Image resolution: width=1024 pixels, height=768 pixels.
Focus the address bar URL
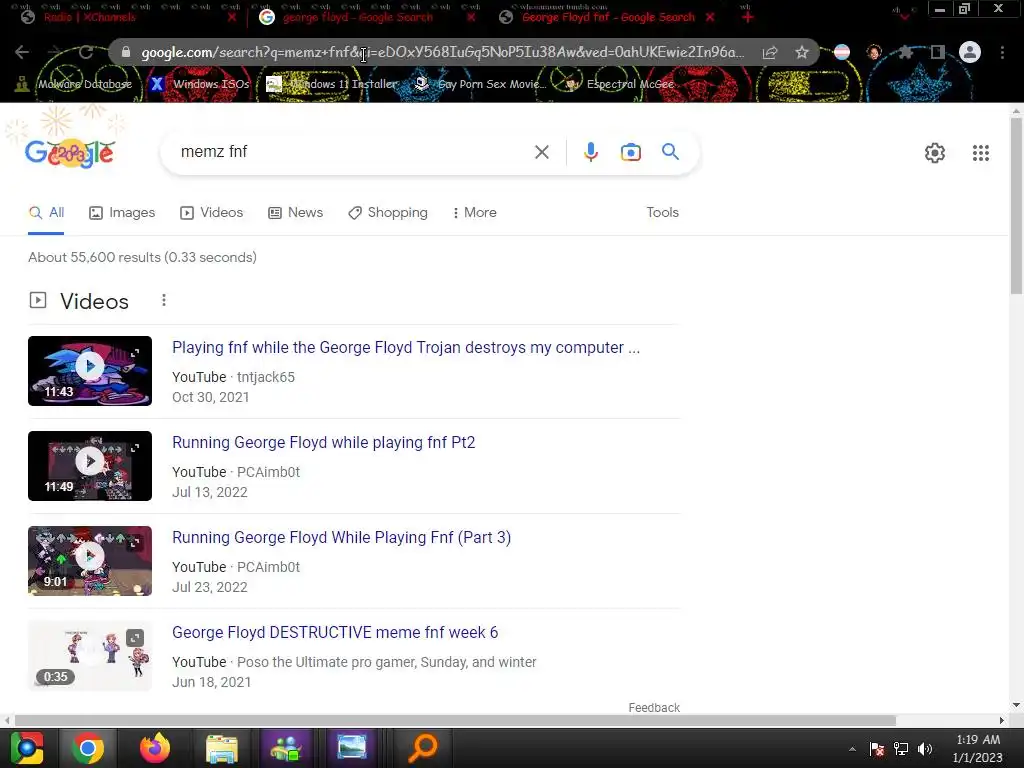pos(443,52)
